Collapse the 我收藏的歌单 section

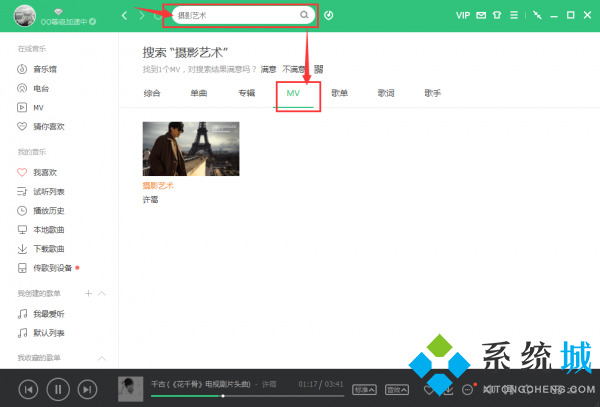coord(102,358)
